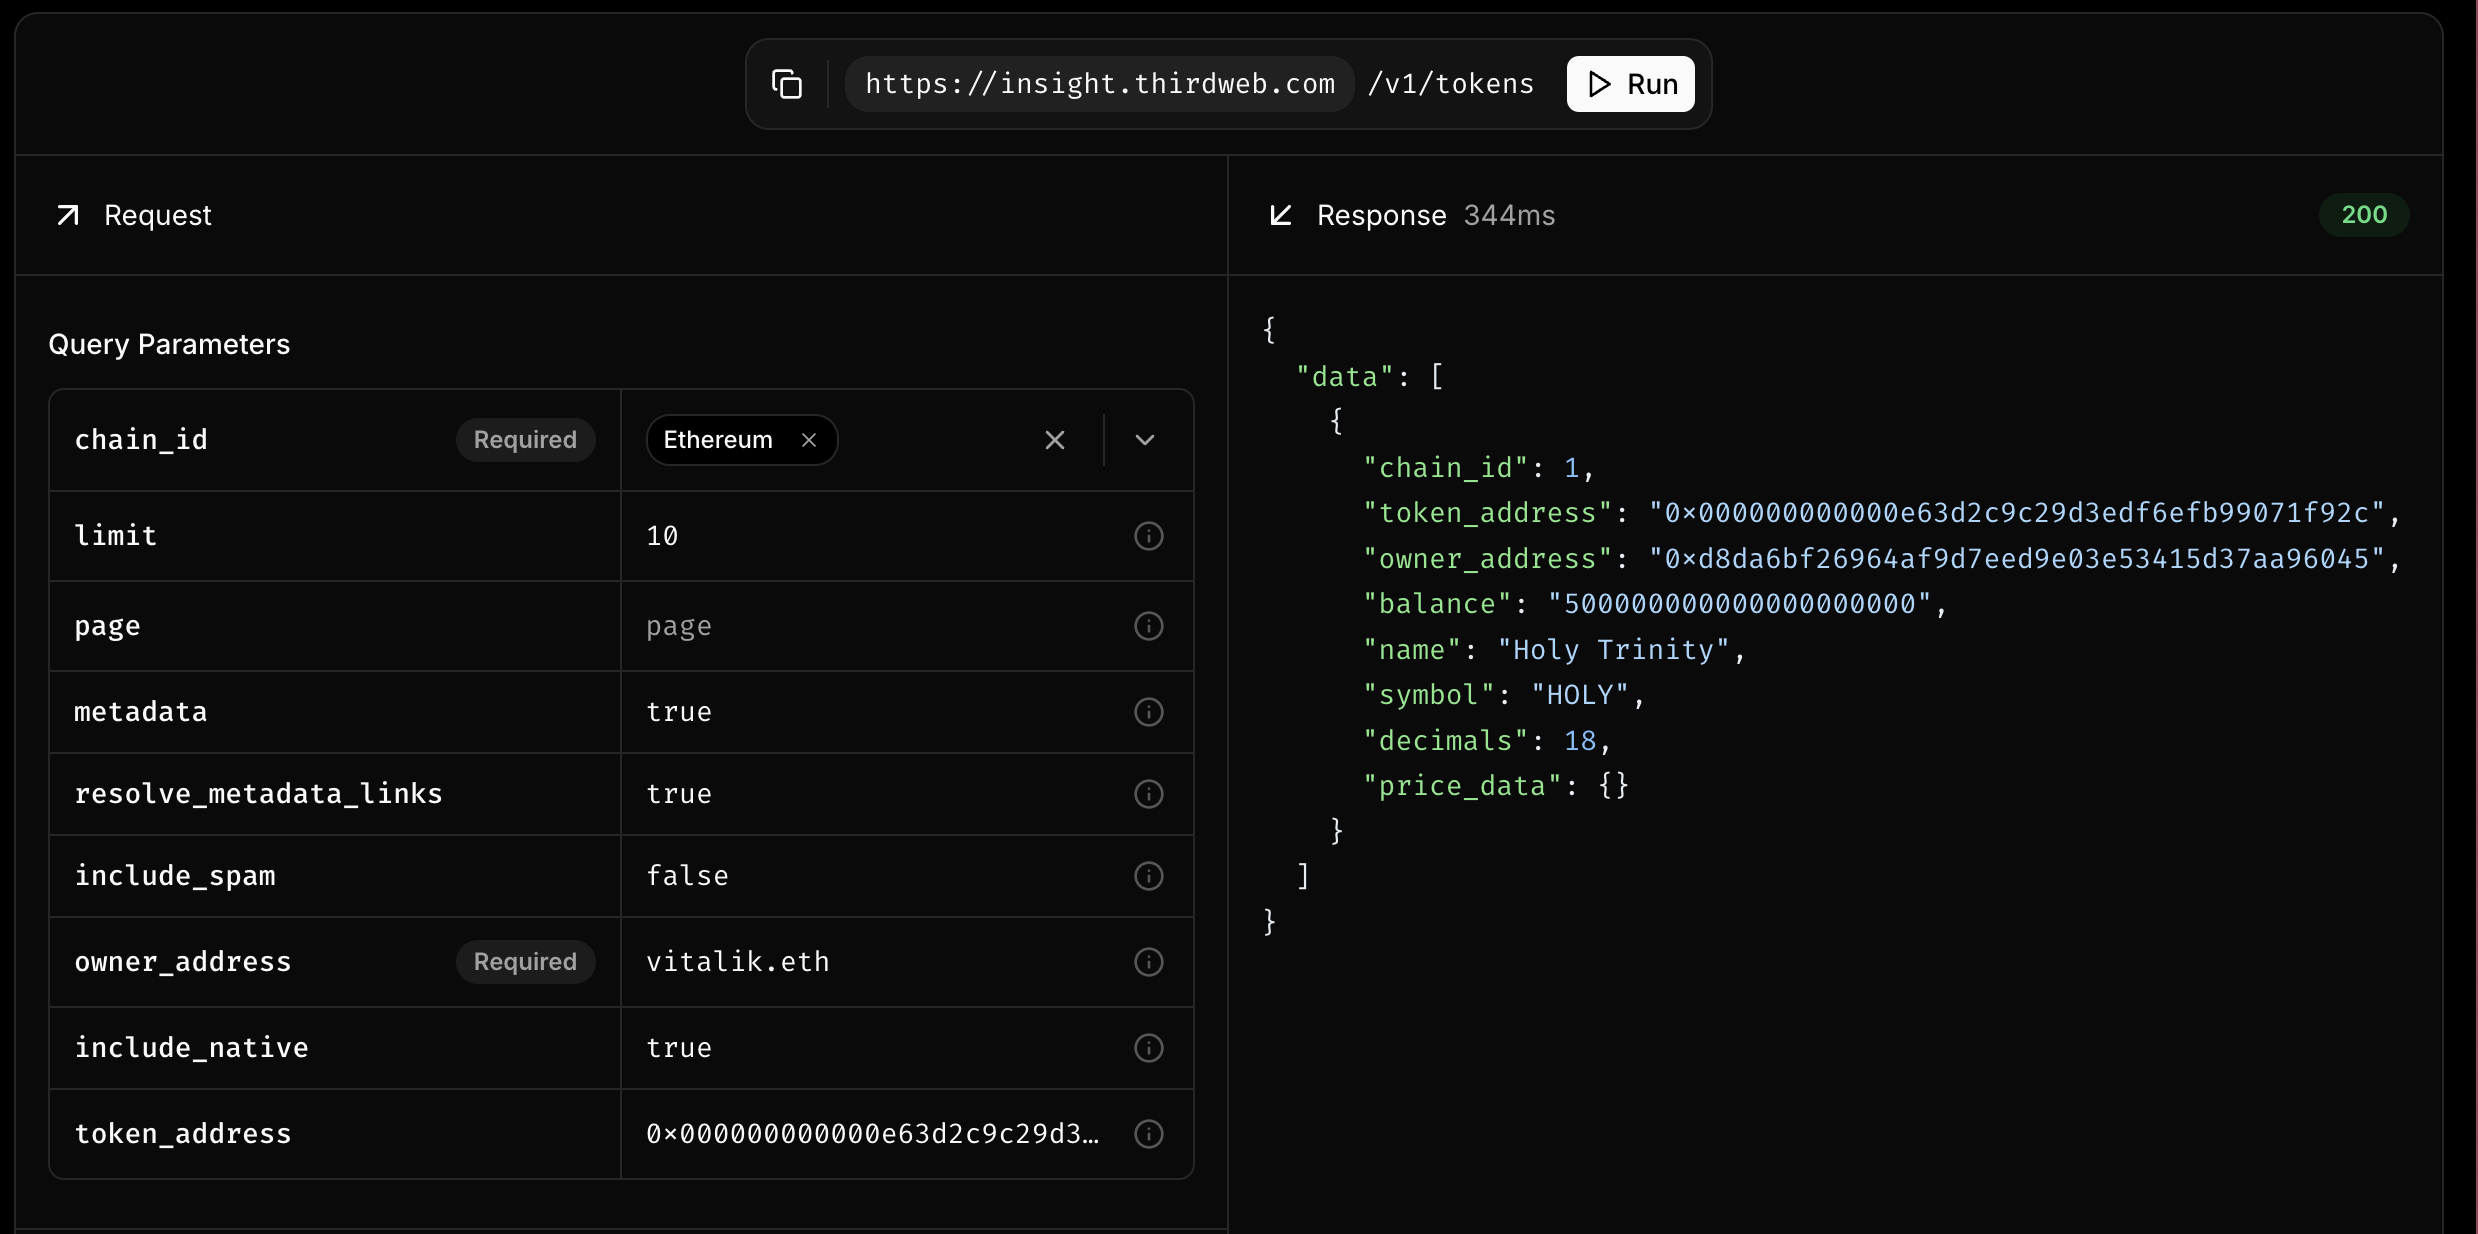This screenshot has height=1234, width=2478.
Task: Expand the chain_id selection dropdown
Action: pyautogui.click(x=1143, y=440)
